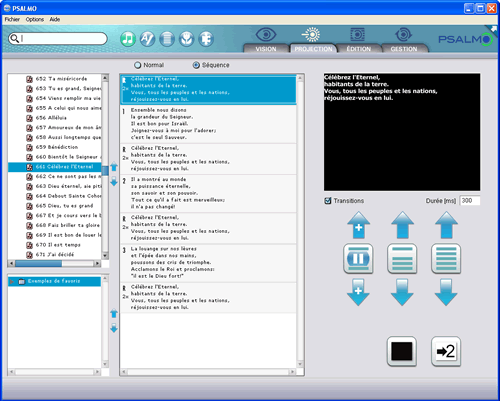
Task: Click the pause projection button
Action: click(358, 259)
